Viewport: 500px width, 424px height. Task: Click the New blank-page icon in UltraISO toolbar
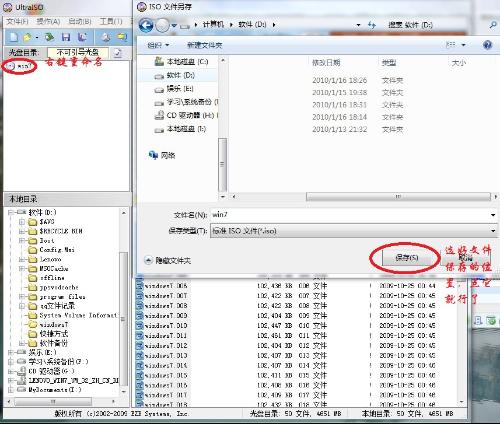(x=13, y=37)
